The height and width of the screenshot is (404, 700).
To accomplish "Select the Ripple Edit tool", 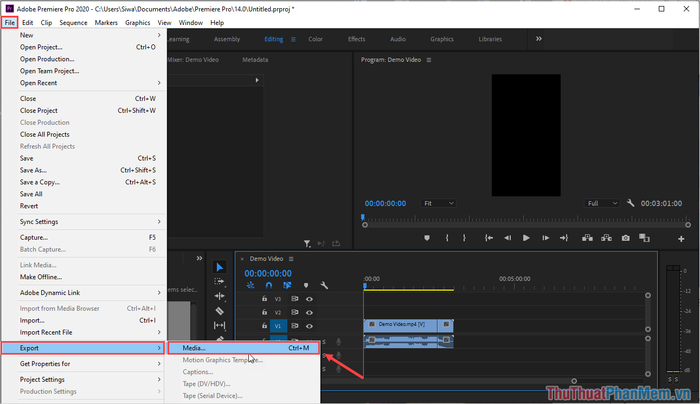I will click(x=219, y=296).
